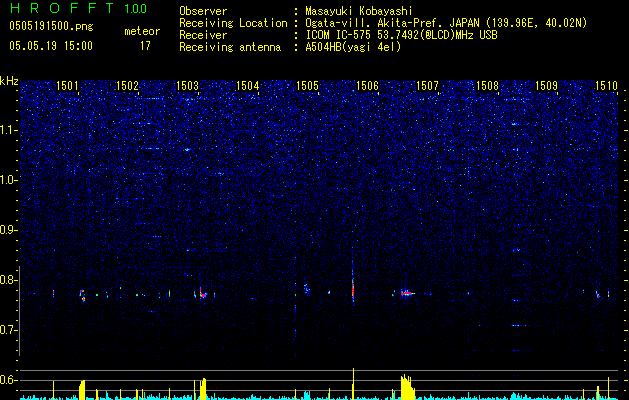629x400 pixels.
Task: Click the 1508 time marker
Action: click(x=487, y=85)
